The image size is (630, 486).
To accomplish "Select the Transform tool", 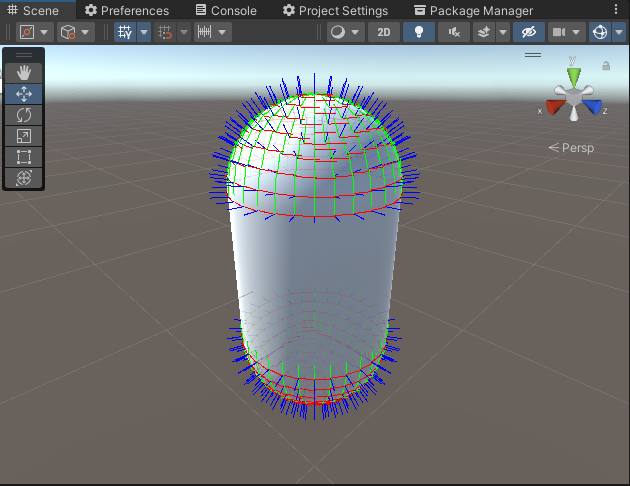I will [x=24, y=178].
